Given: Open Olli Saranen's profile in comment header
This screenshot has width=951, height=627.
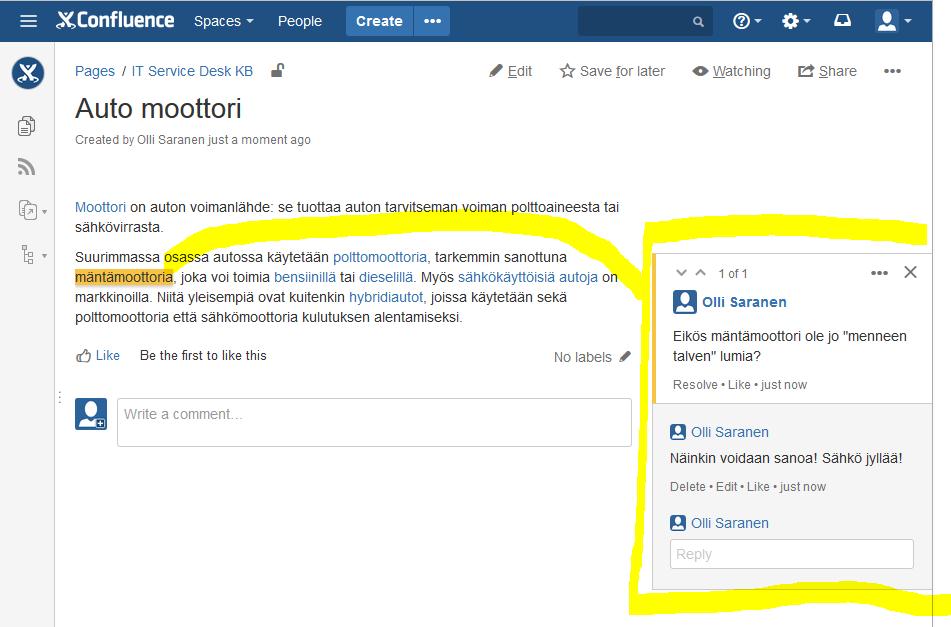Looking at the screenshot, I should pos(744,302).
